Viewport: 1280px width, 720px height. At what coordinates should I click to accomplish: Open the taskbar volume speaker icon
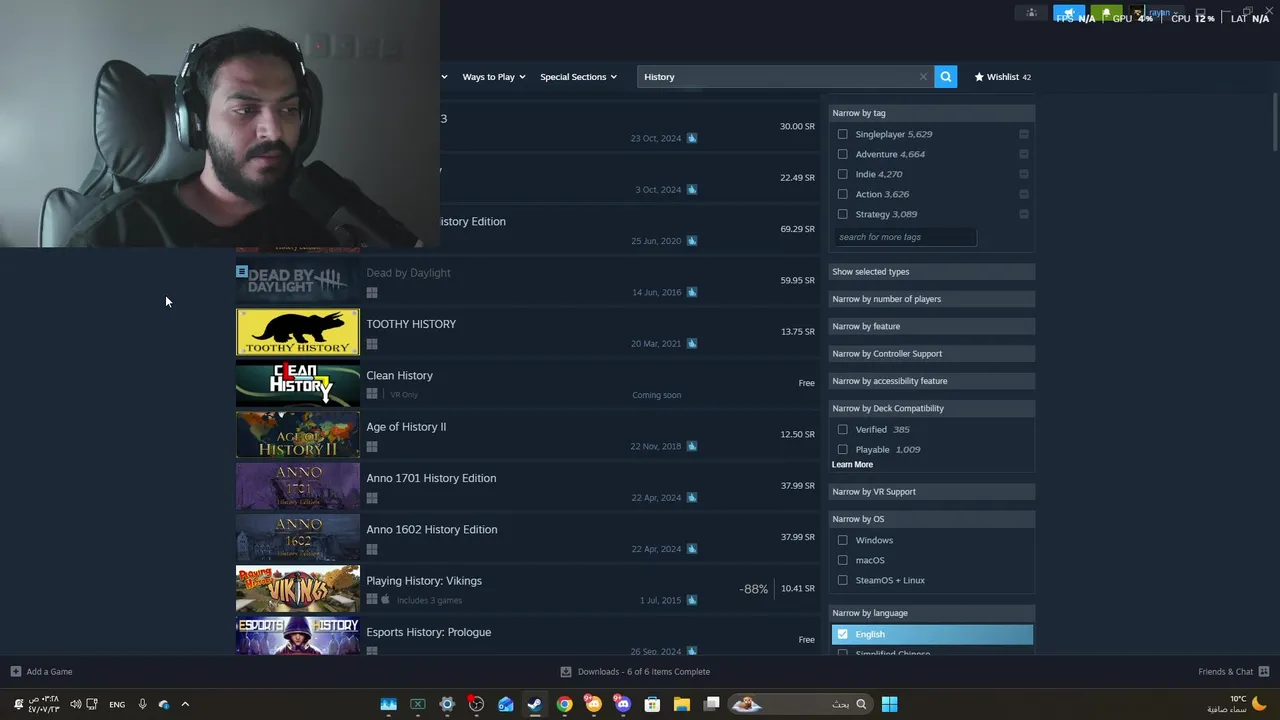[x=75, y=704]
